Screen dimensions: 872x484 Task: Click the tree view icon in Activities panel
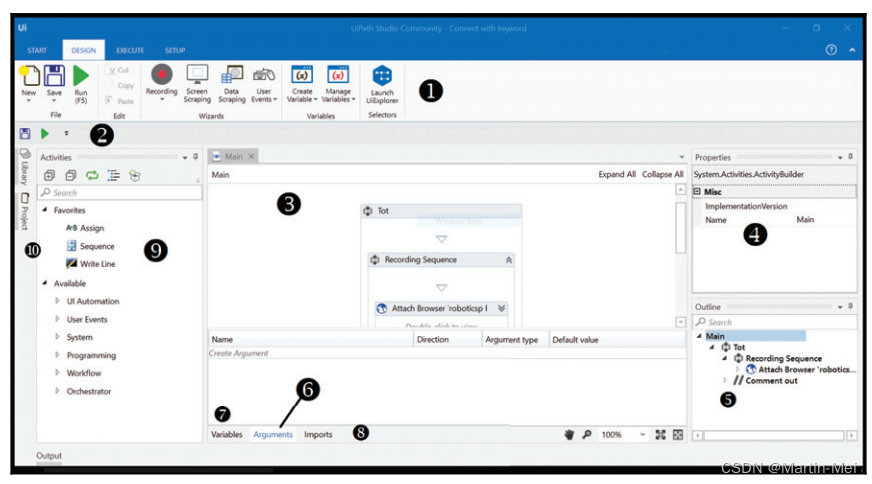[113, 176]
